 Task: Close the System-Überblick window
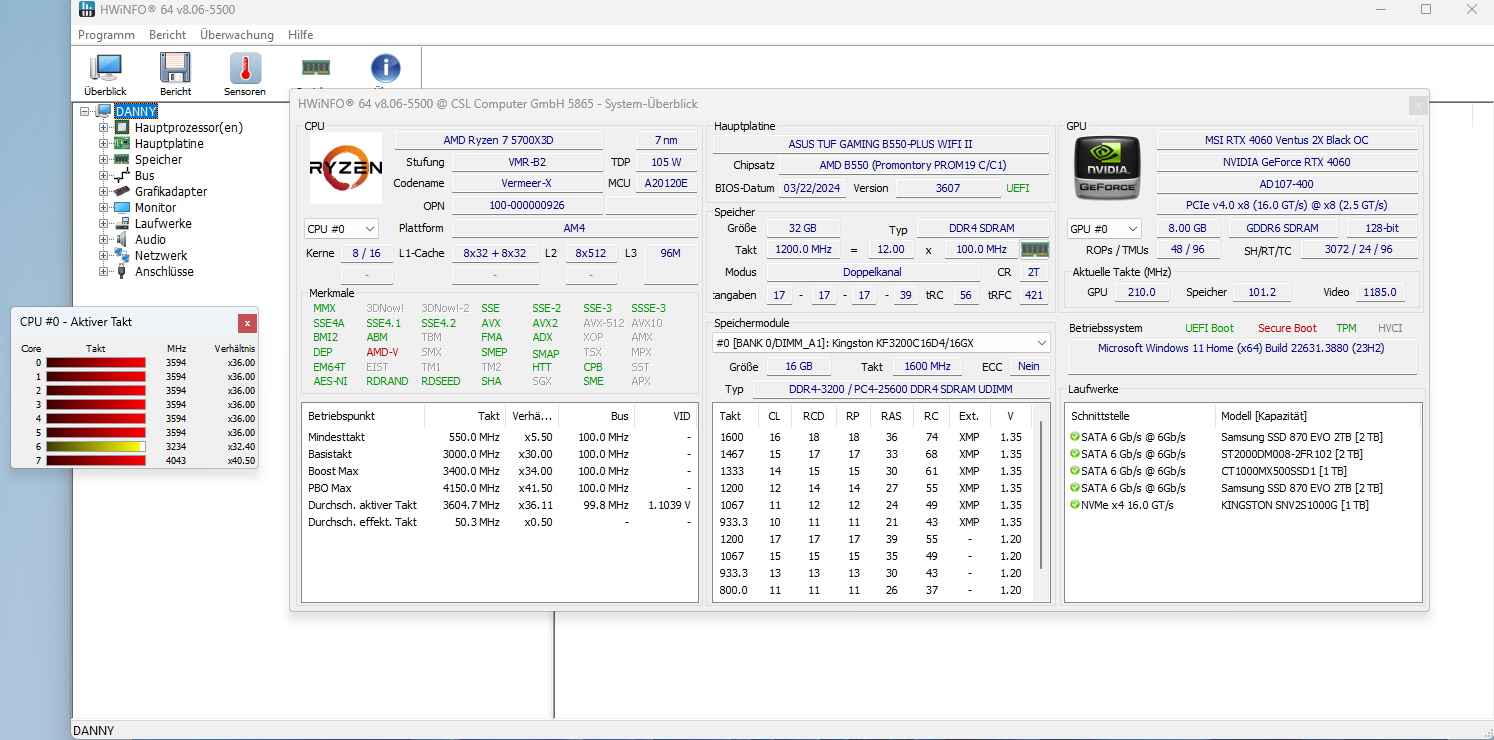(x=1418, y=104)
